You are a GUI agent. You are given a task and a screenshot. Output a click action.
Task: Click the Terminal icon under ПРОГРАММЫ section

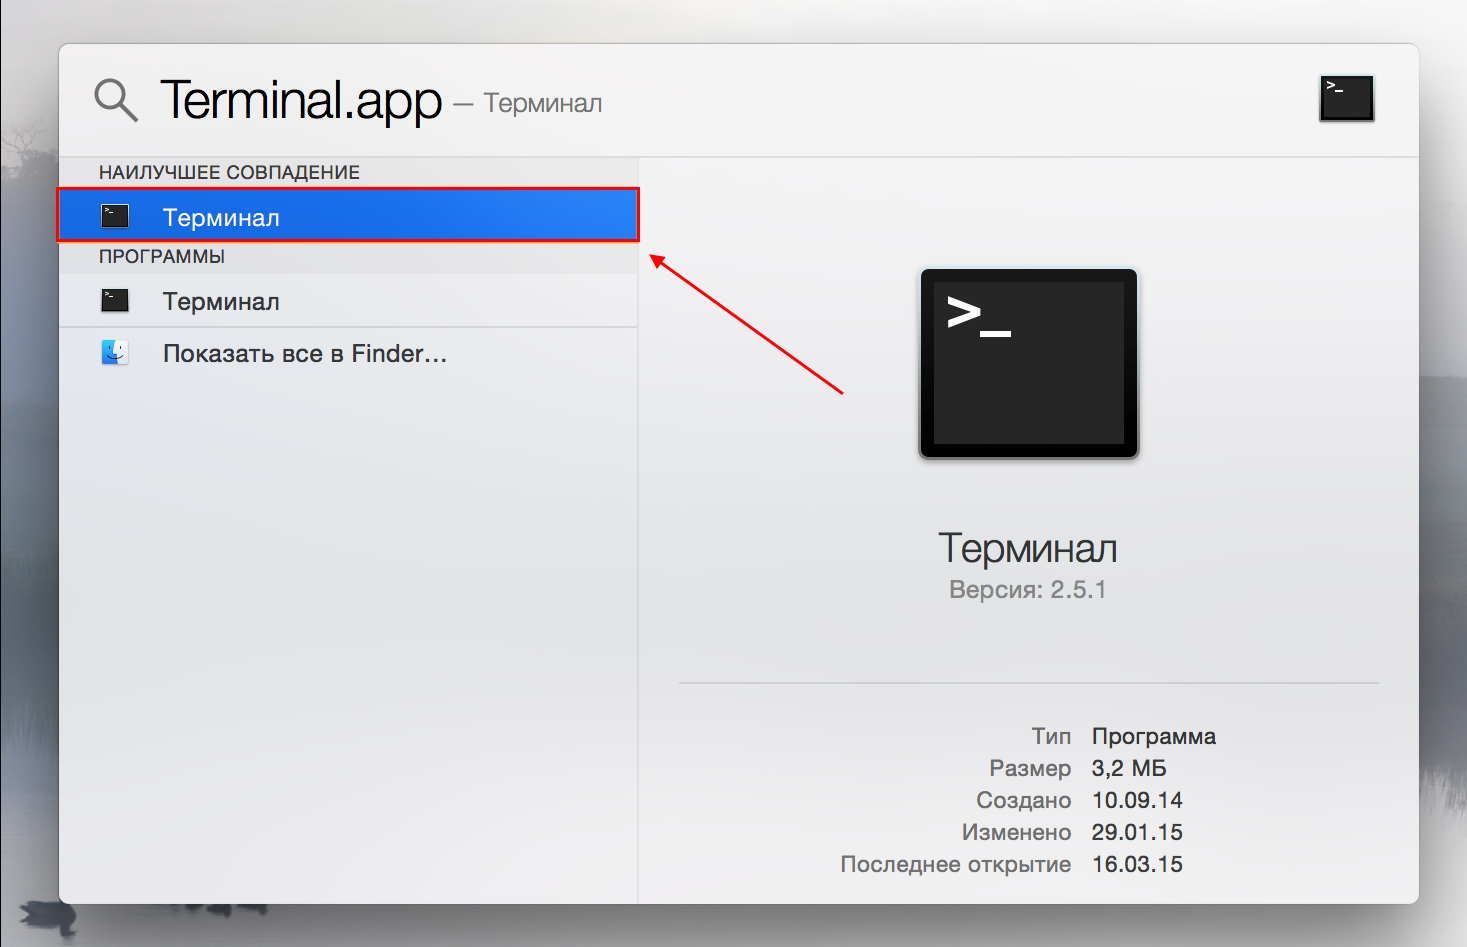coord(114,300)
